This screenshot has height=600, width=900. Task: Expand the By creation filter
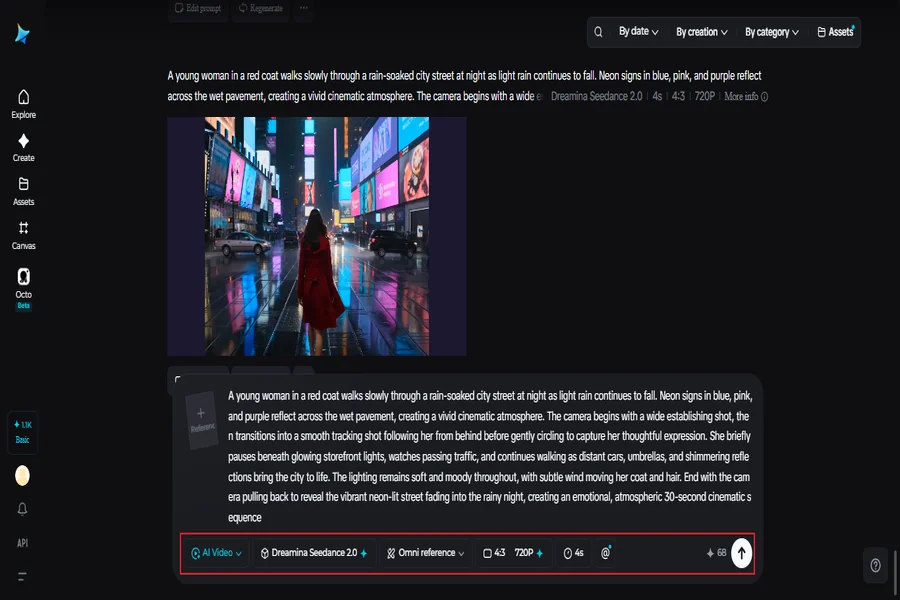(701, 32)
